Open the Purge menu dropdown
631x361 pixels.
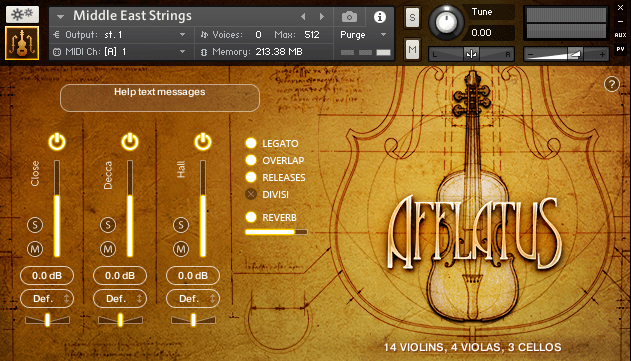tap(363, 35)
